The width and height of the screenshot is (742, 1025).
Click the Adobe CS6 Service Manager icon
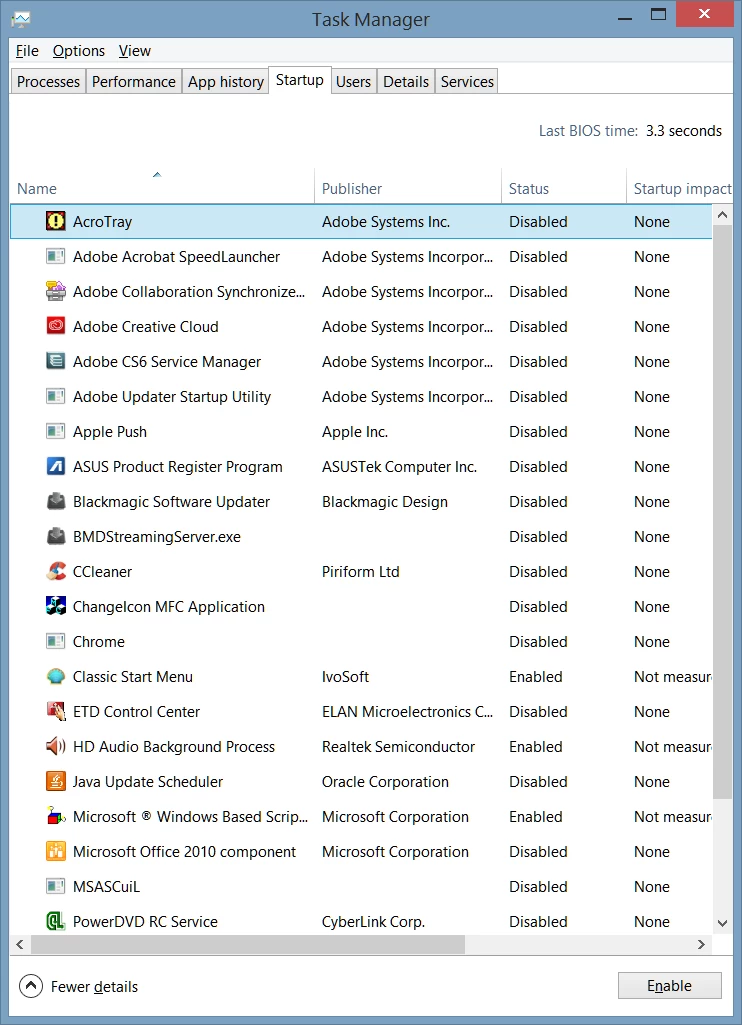(56, 361)
